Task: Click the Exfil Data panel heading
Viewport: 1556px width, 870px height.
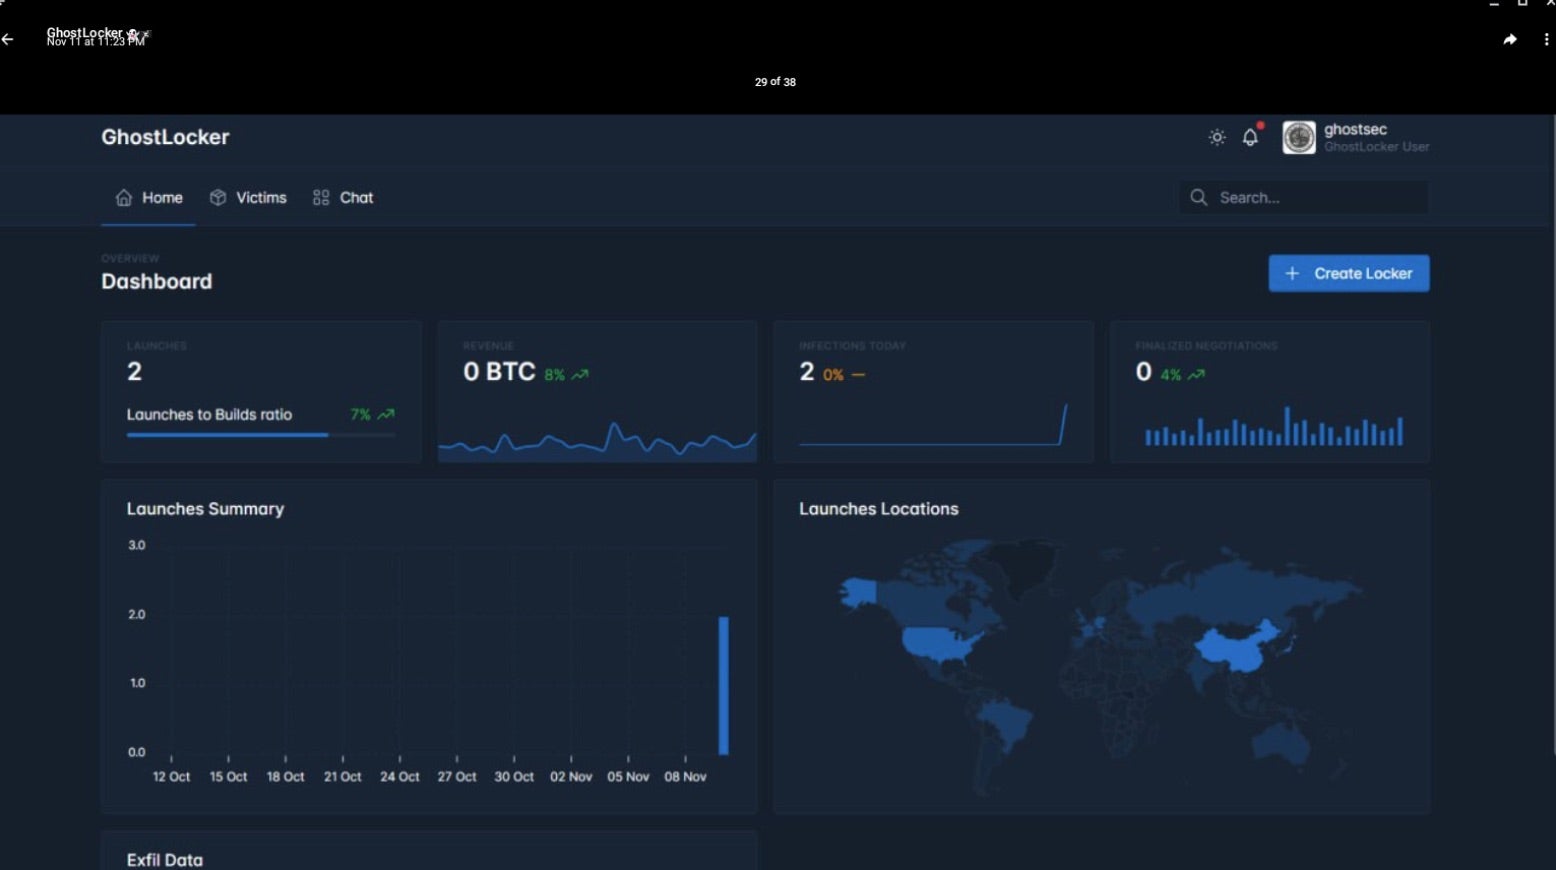Action: click(165, 859)
